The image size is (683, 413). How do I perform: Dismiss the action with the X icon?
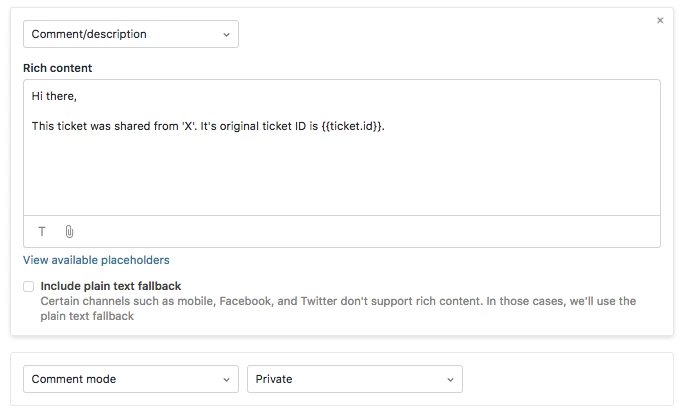[x=660, y=20]
